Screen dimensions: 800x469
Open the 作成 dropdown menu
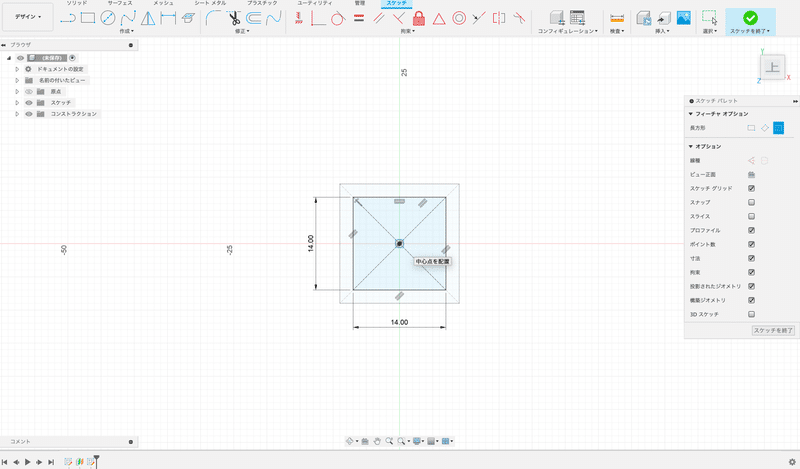127,31
